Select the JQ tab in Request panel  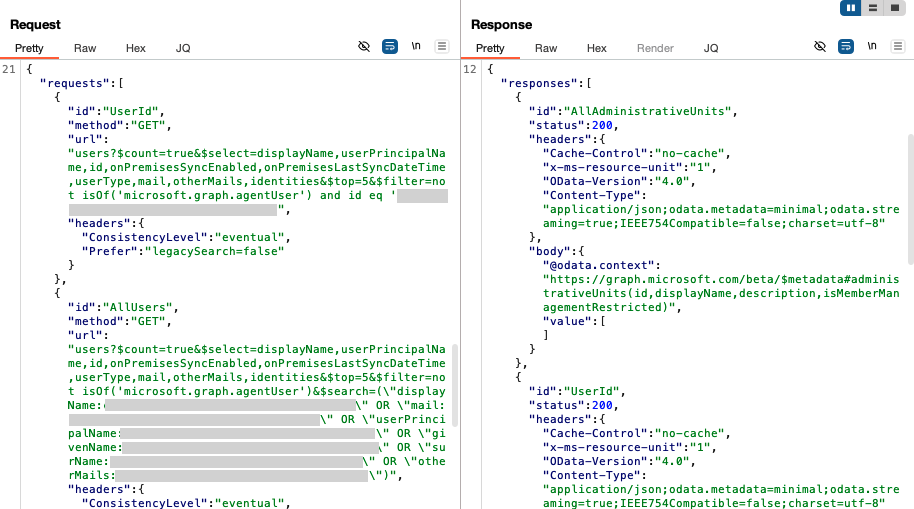point(183,48)
